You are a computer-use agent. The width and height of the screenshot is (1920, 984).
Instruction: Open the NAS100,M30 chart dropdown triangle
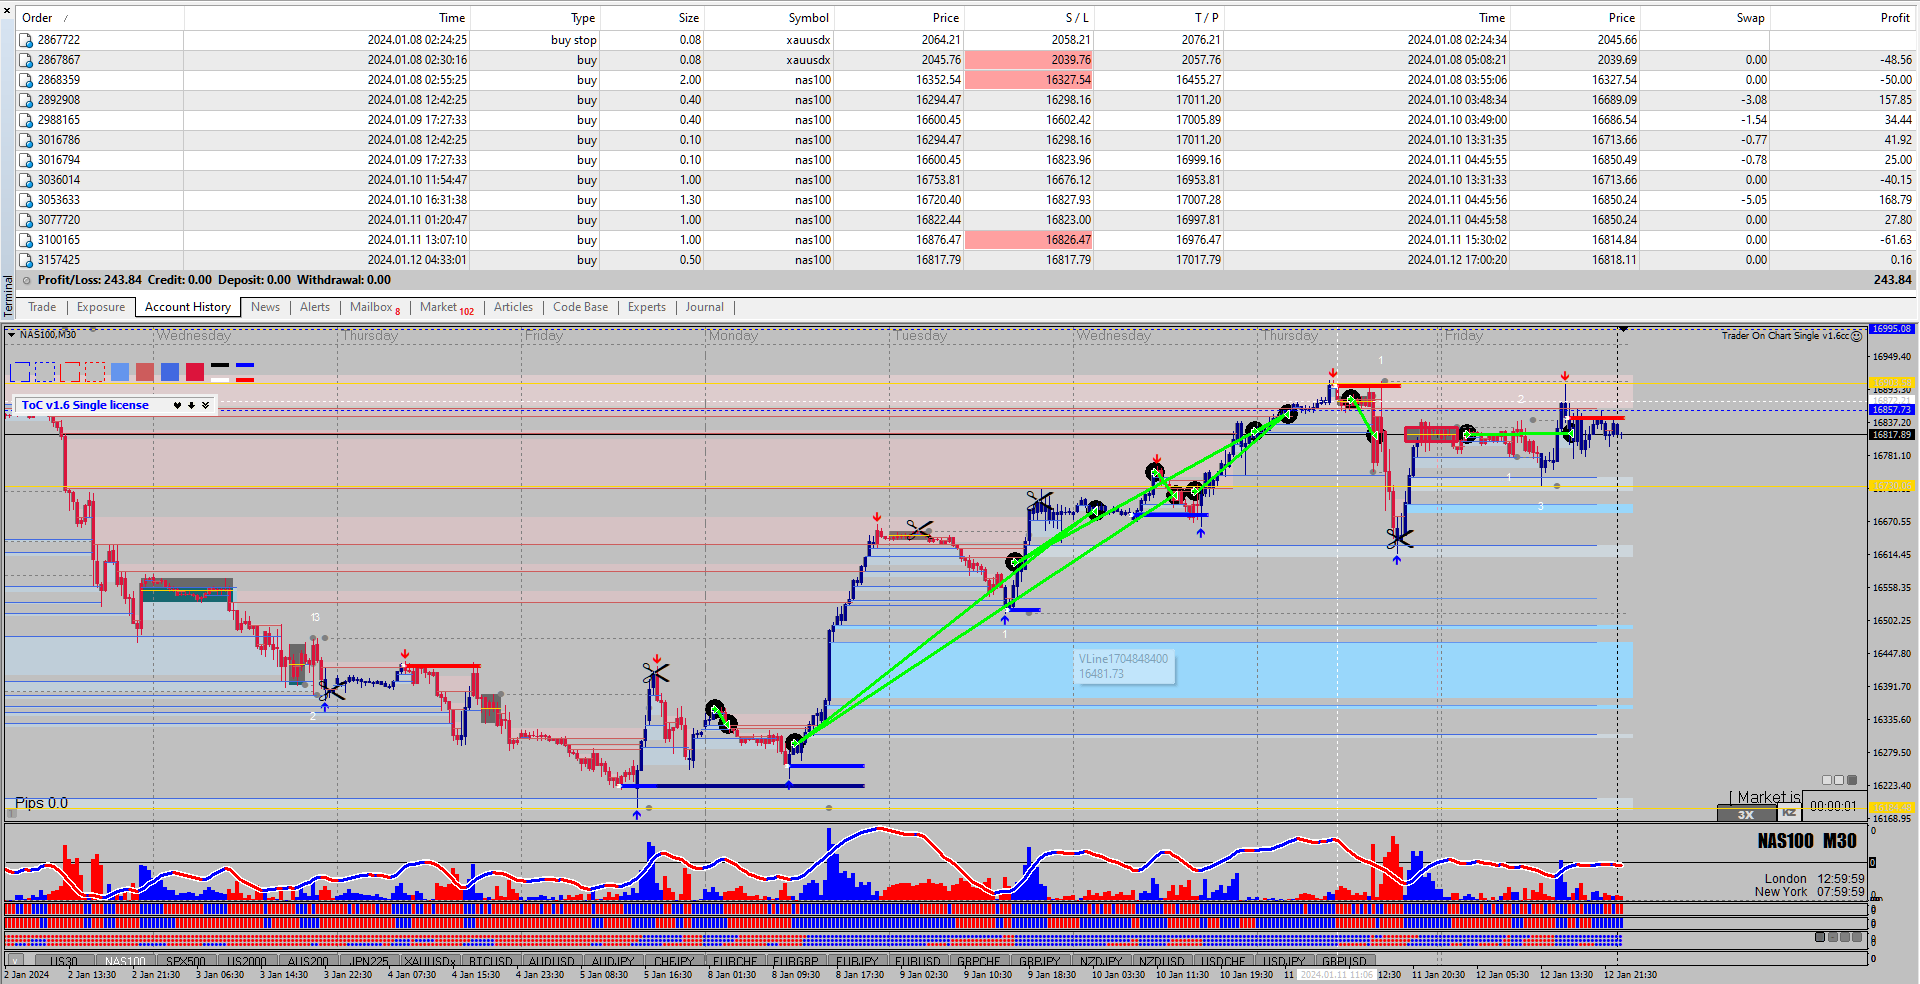click(x=12, y=335)
